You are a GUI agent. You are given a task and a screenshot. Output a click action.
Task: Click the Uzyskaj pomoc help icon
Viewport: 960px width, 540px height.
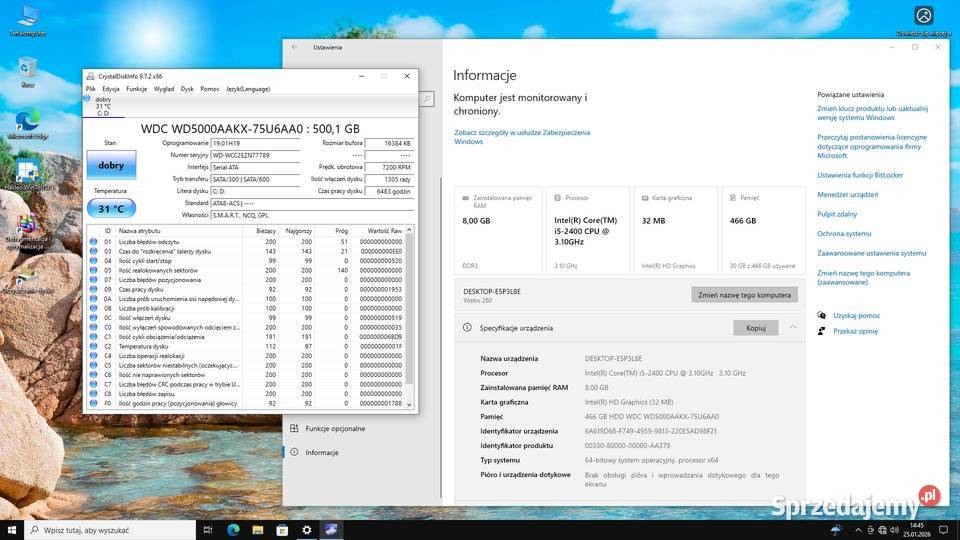coord(822,315)
